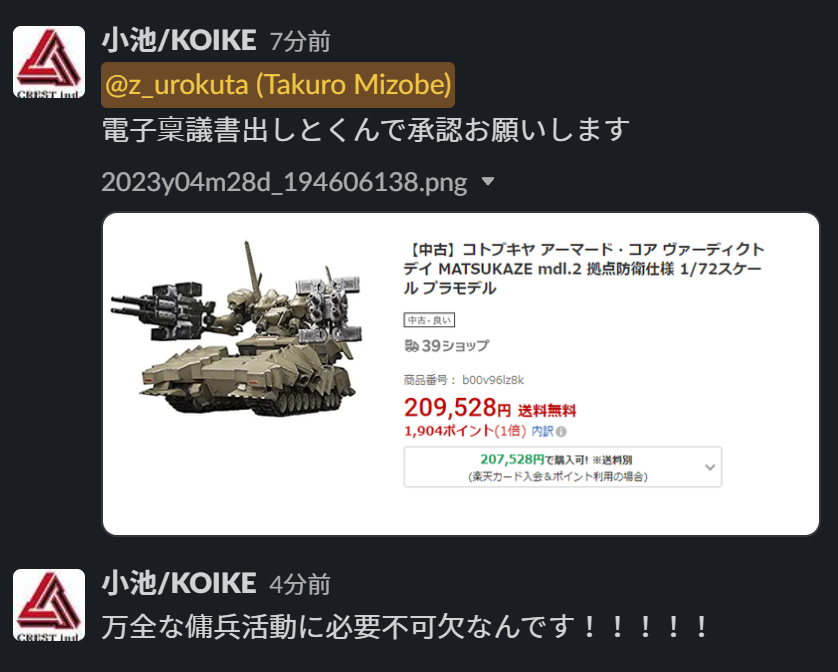Click KOIKE's avatar on the second message
This screenshot has height=672, width=838.
point(49,604)
